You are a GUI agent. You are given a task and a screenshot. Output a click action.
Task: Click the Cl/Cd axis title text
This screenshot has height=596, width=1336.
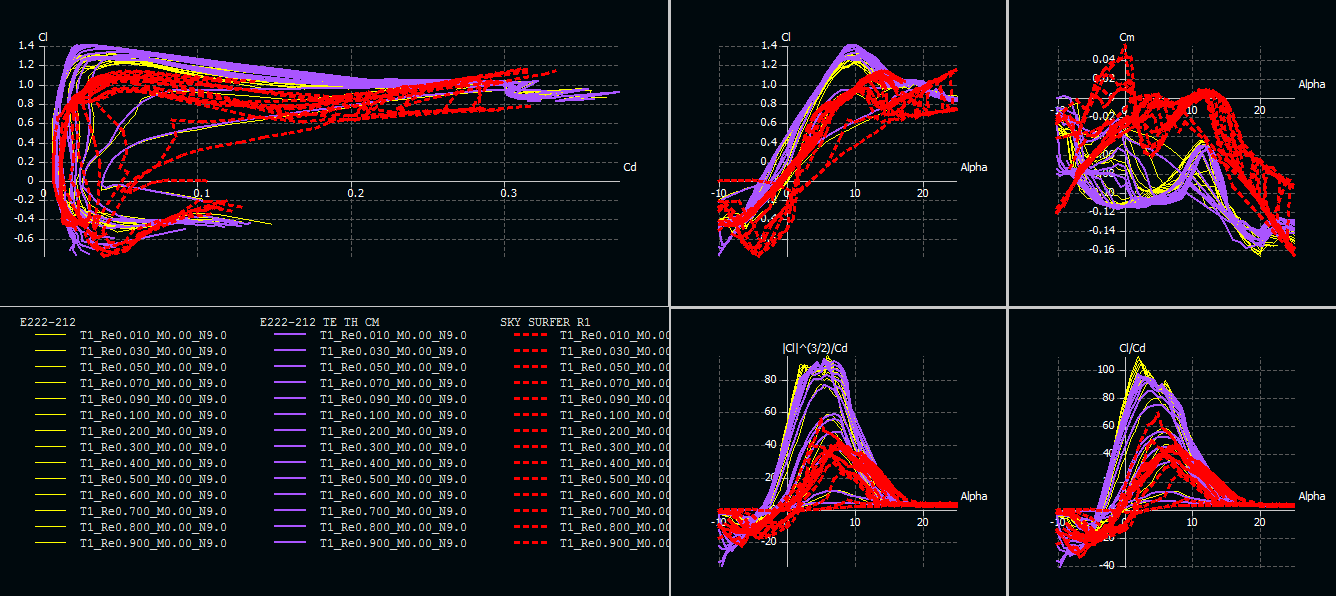click(1133, 348)
